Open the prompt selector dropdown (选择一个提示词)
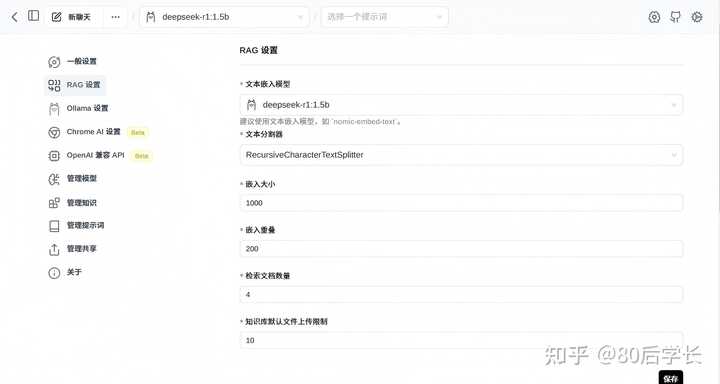 (385, 17)
